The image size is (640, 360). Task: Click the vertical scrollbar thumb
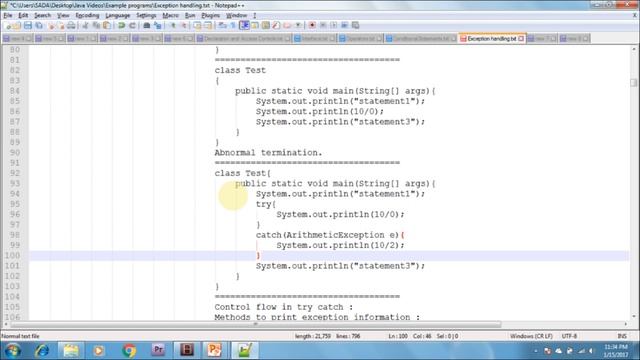click(633, 83)
